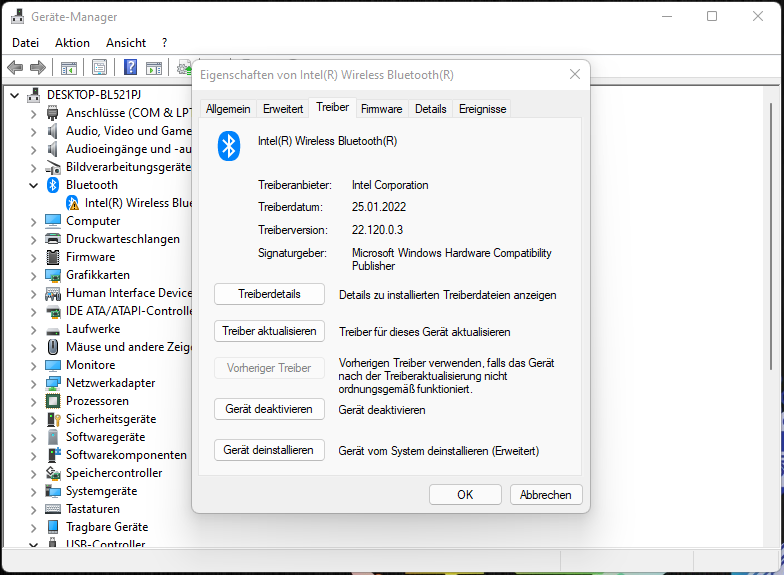The width and height of the screenshot is (784, 575).
Task: Open the Aktion menu
Action: (72, 43)
